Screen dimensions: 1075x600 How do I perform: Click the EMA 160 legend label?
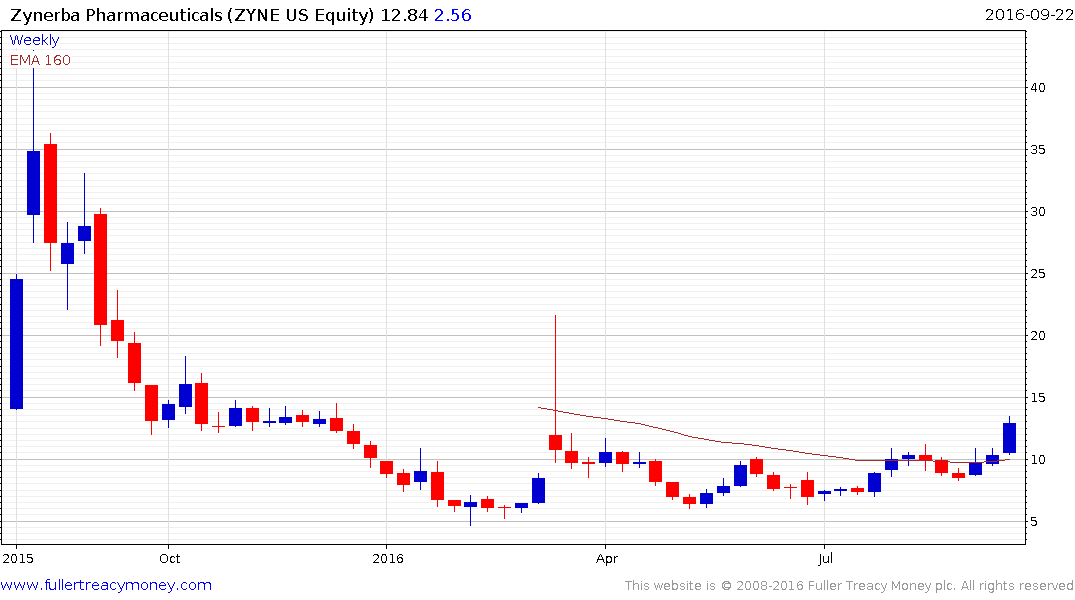40,60
